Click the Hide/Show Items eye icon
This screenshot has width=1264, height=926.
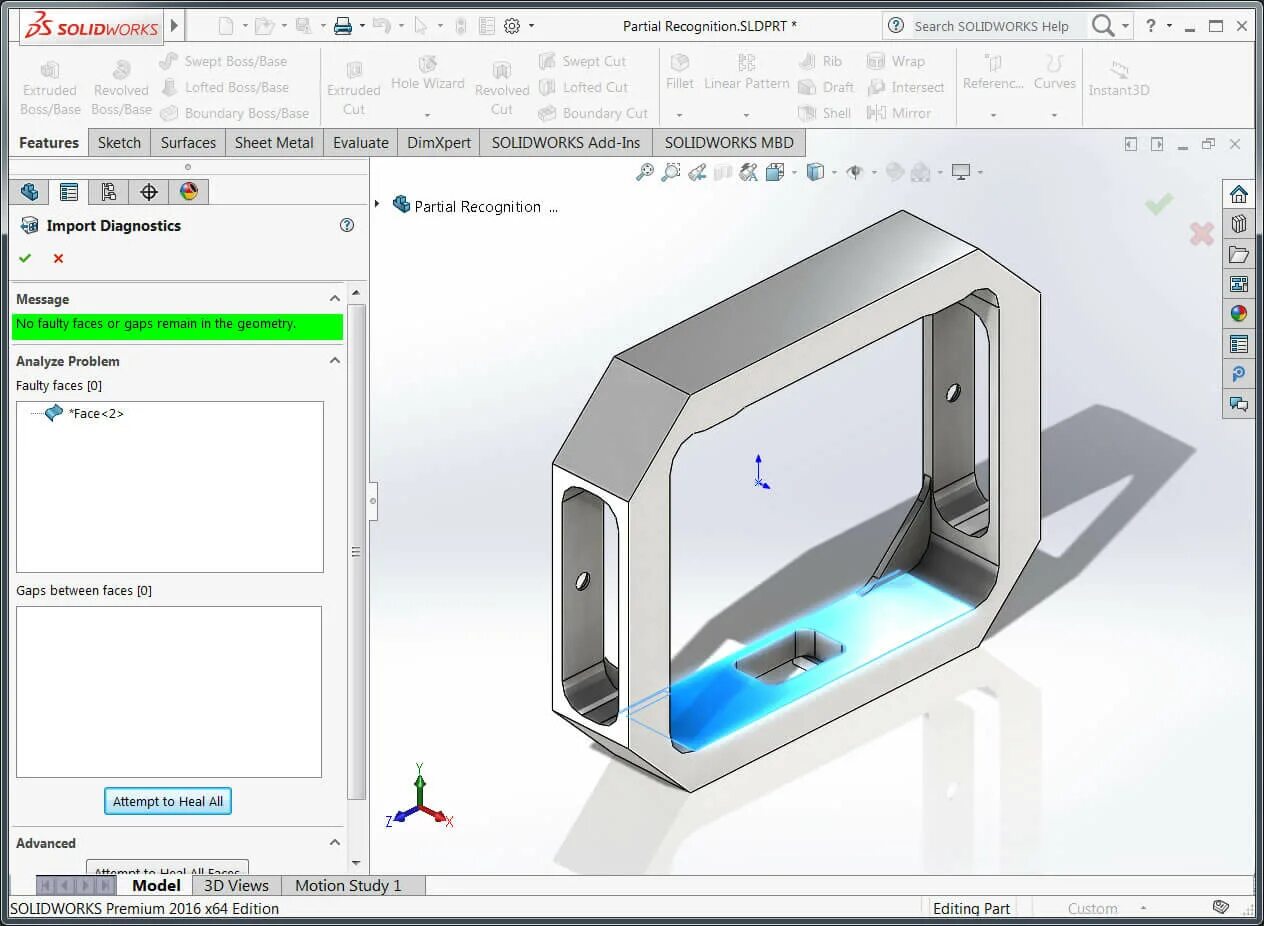854,172
